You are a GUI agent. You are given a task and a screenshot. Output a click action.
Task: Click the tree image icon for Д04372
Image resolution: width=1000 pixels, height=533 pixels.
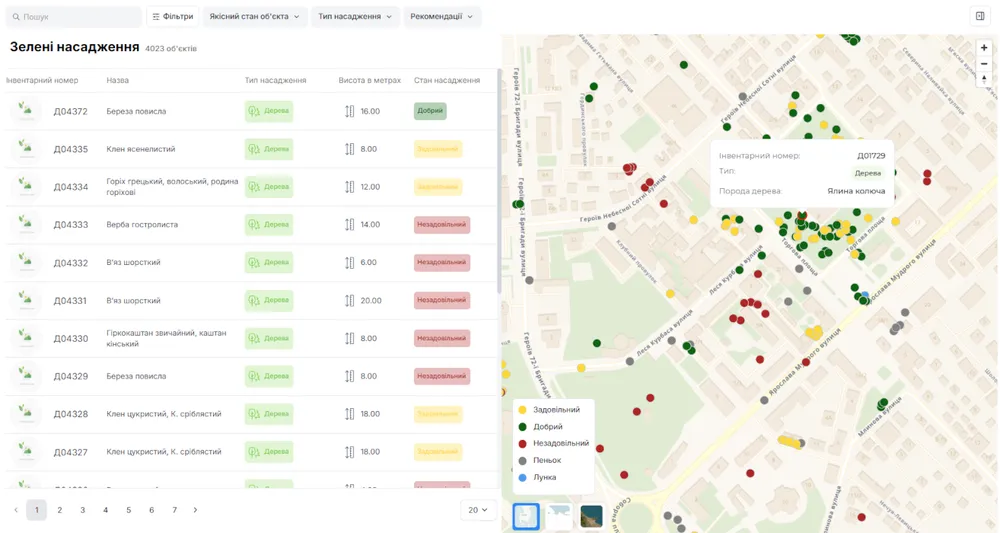[26, 110]
